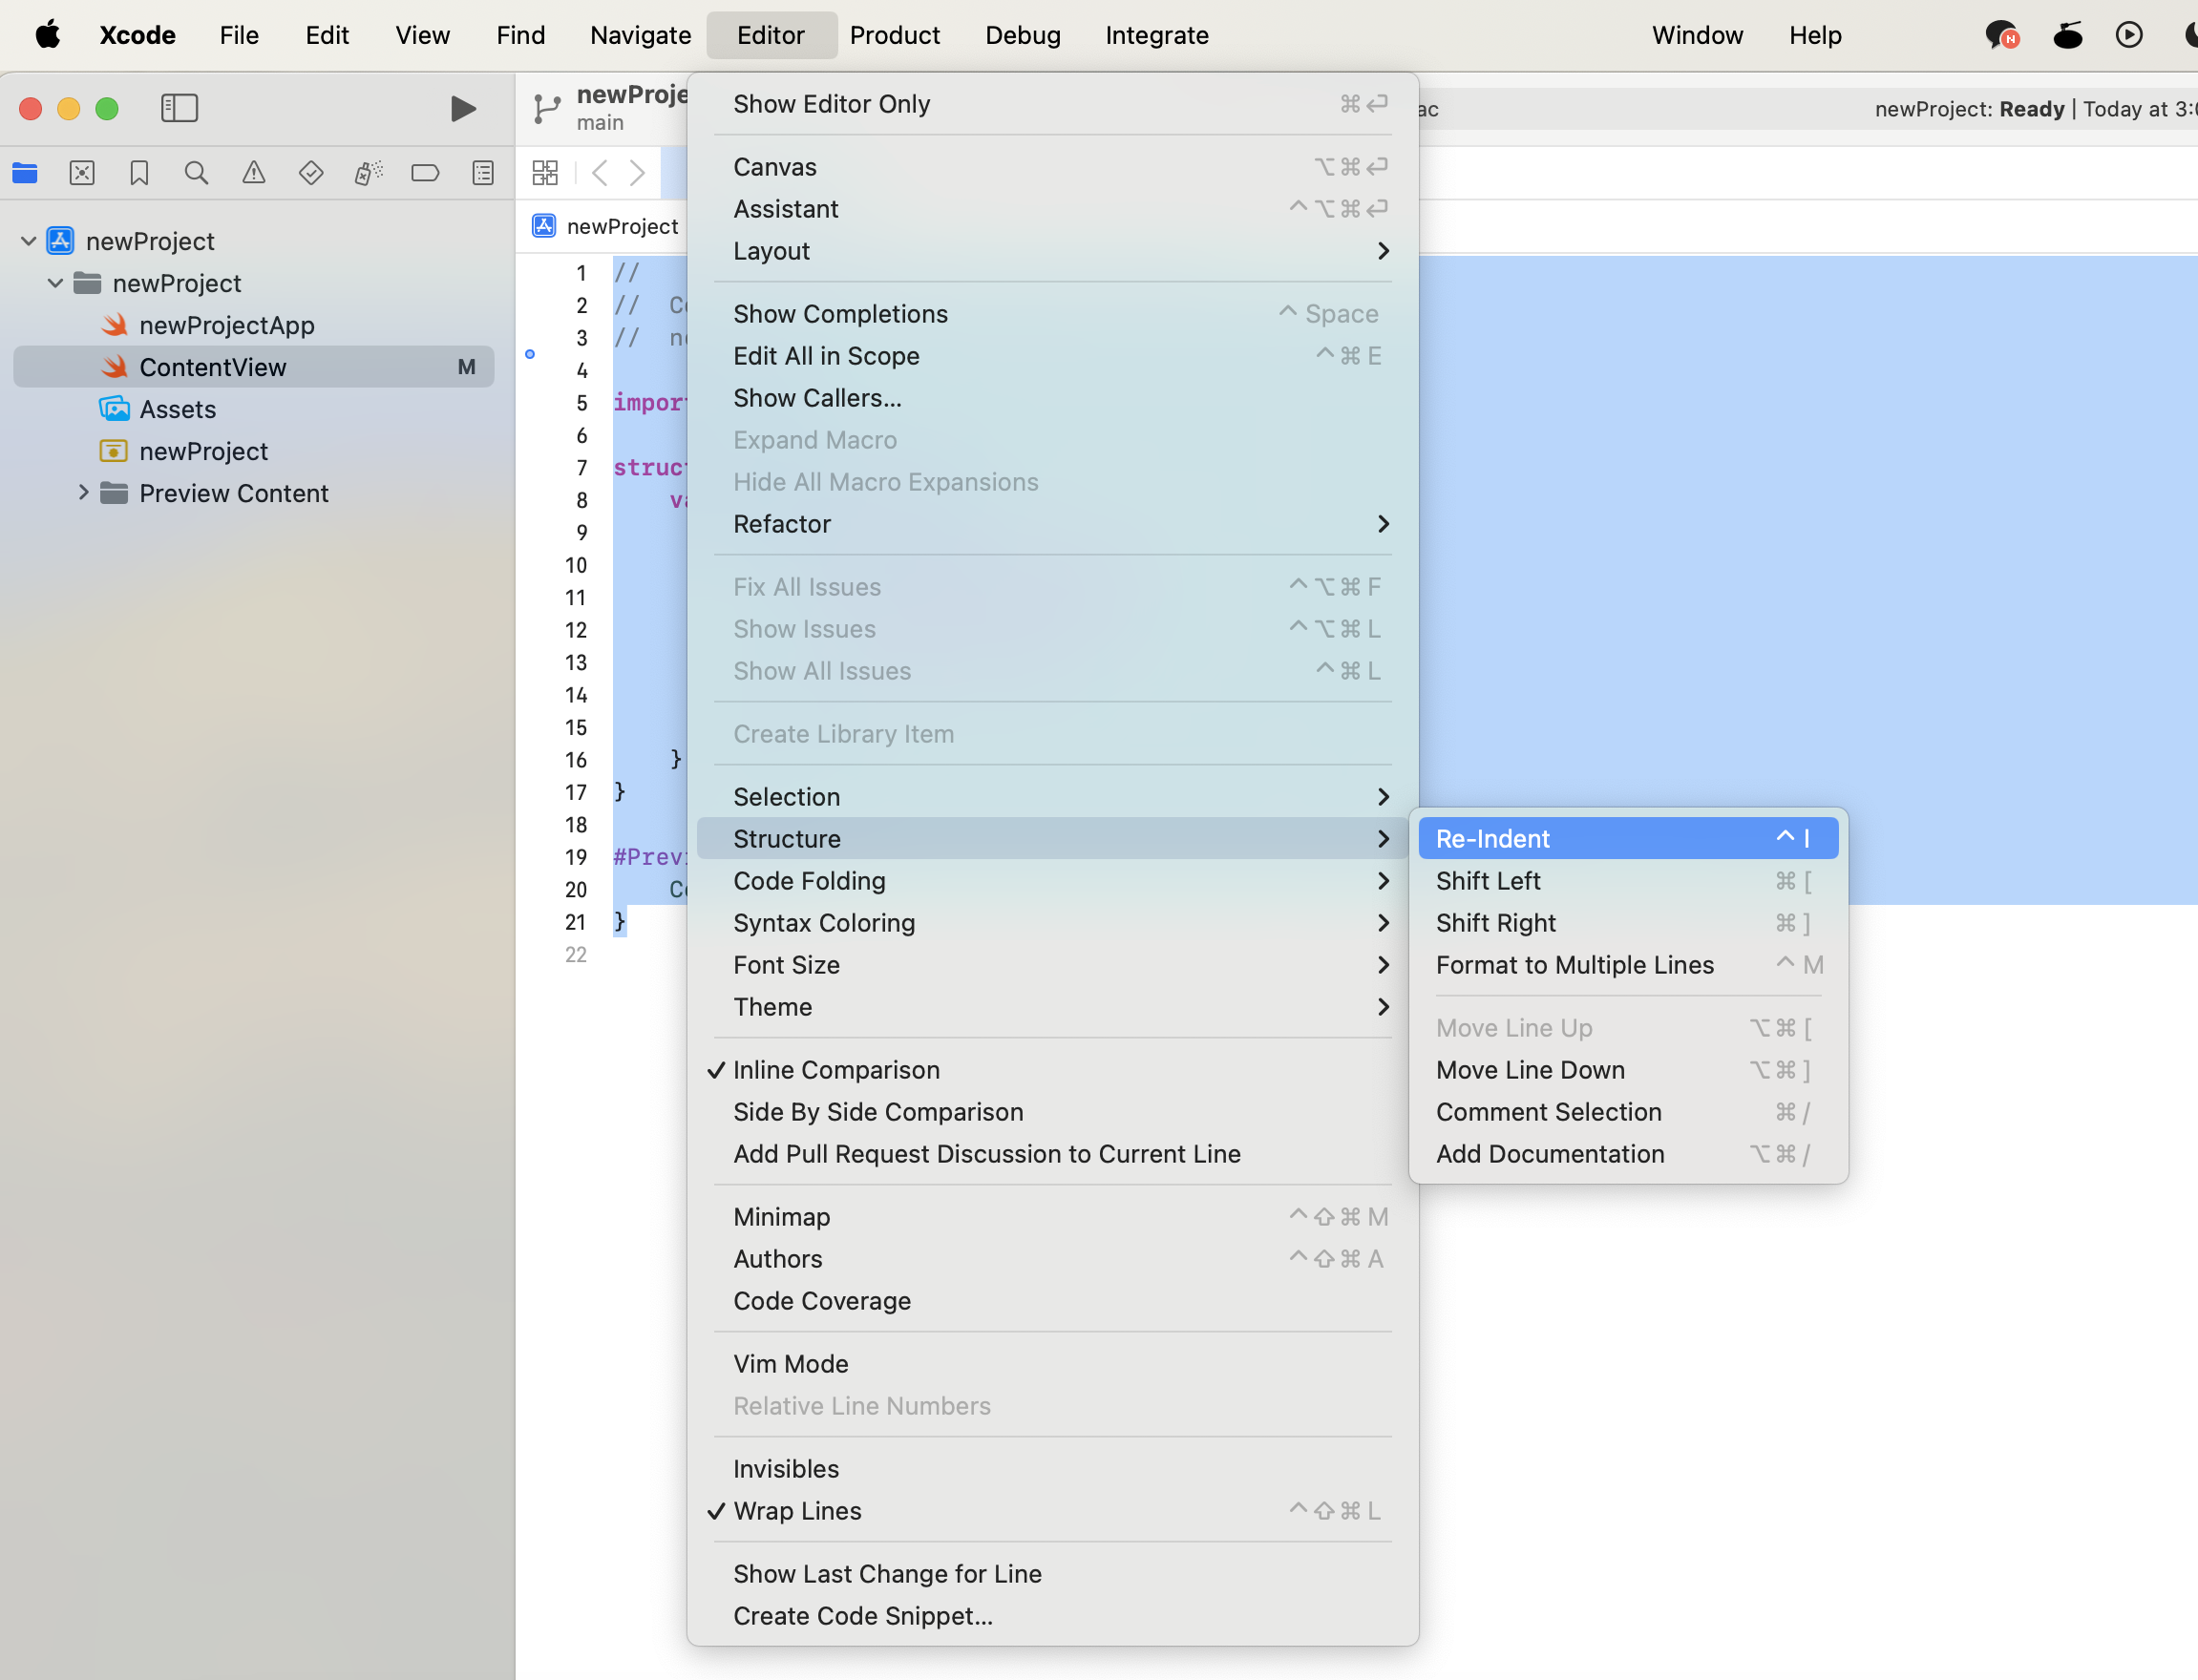Toggle Wrap Lines option

coord(1053,1511)
